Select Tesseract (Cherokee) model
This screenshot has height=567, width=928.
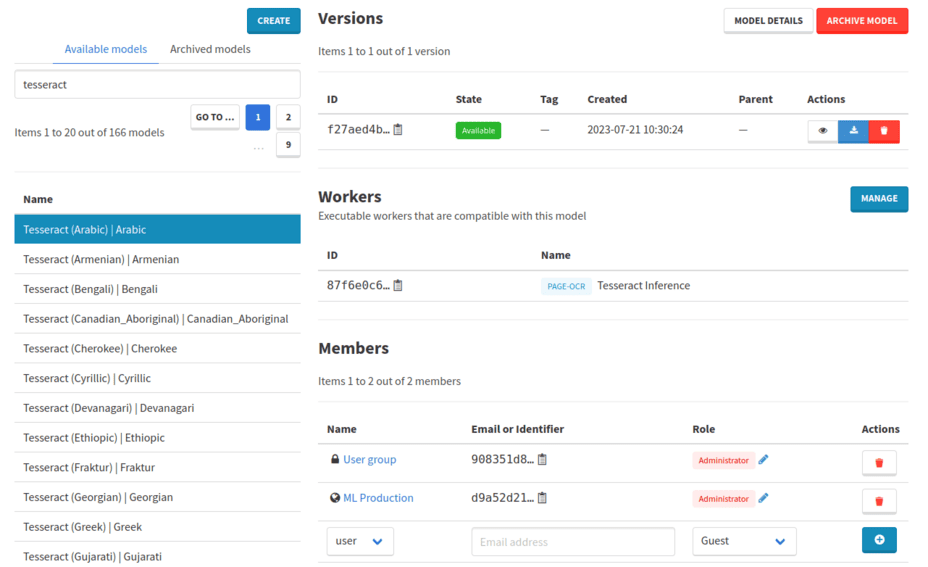pyautogui.click(x=157, y=348)
